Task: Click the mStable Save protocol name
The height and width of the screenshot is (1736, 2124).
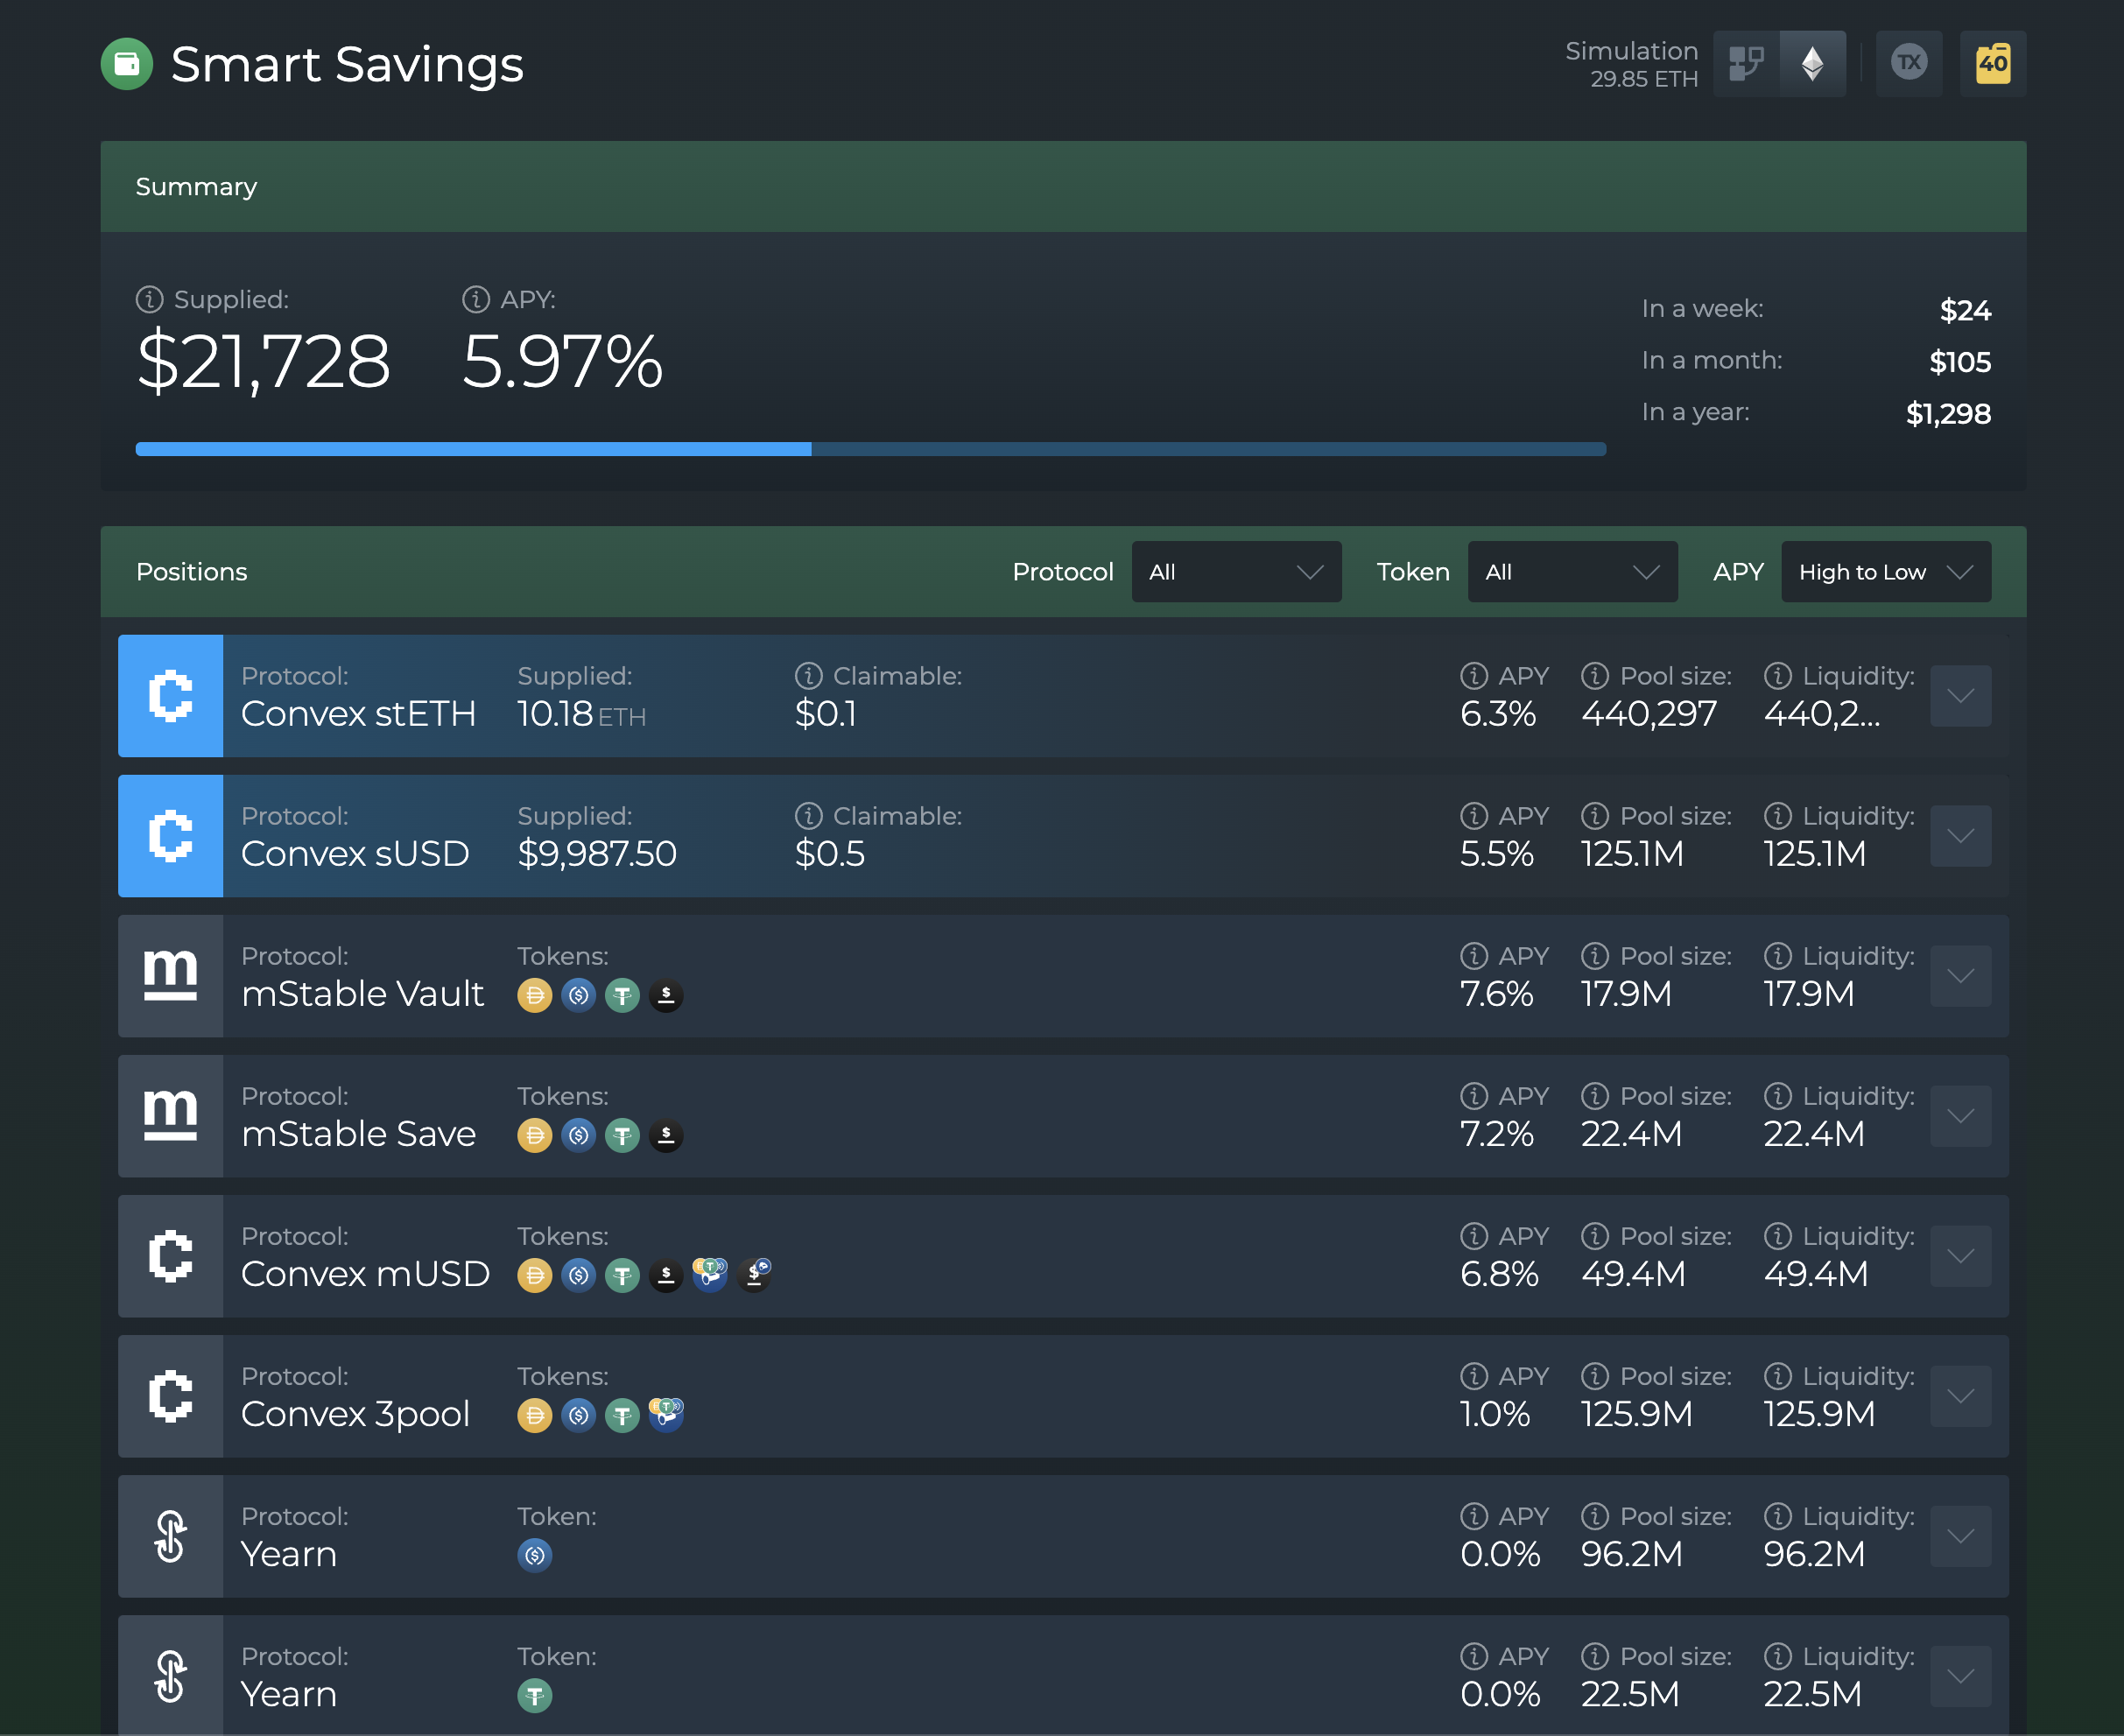Action: [x=358, y=1134]
